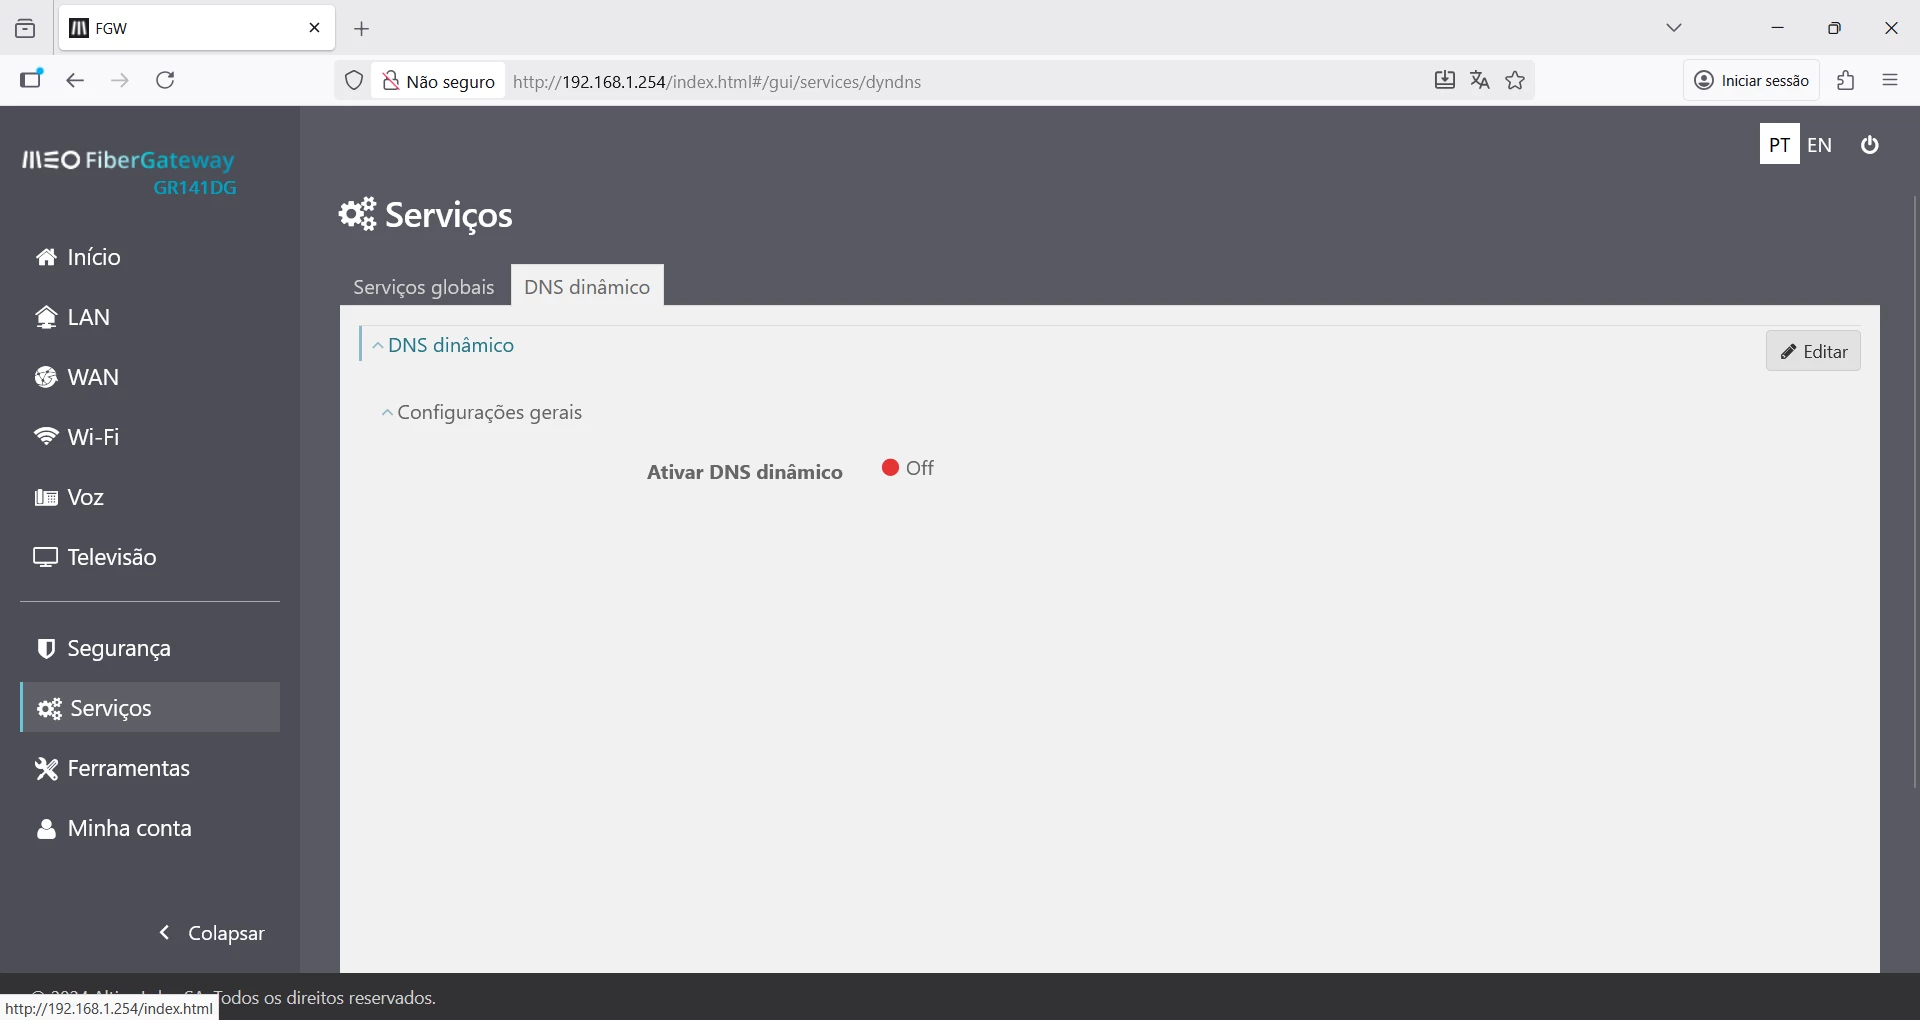
Task: Open the Início menu item
Action: (x=78, y=257)
